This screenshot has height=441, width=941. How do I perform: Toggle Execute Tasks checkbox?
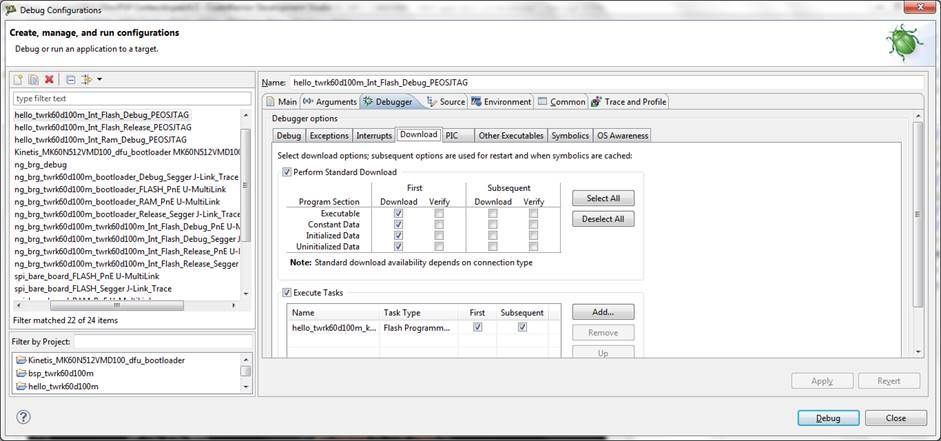(286, 293)
